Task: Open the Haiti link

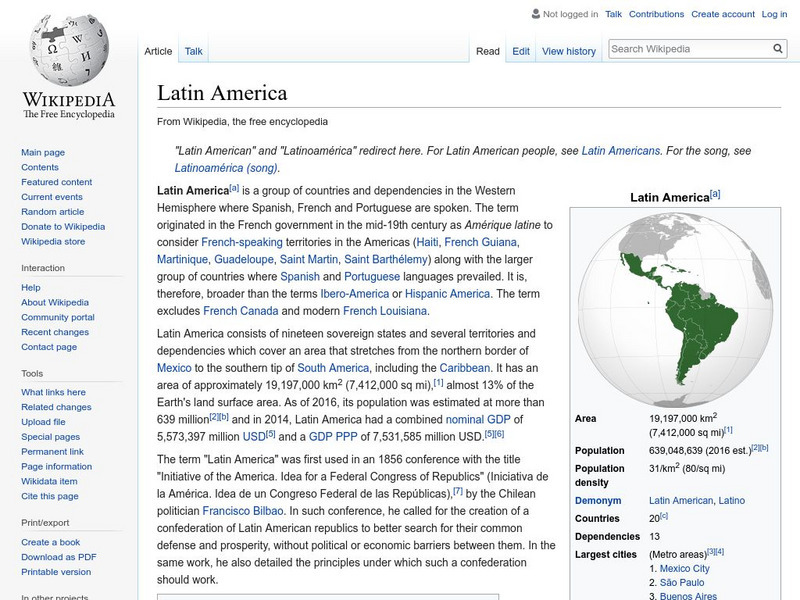Action: click(x=427, y=242)
